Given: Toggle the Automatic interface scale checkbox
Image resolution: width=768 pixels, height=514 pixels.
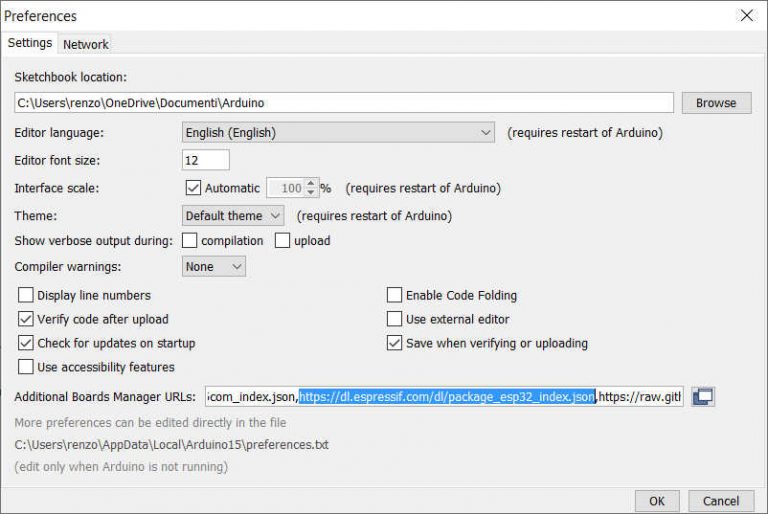Looking at the screenshot, I should pyautogui.click(x=193, y=188).
